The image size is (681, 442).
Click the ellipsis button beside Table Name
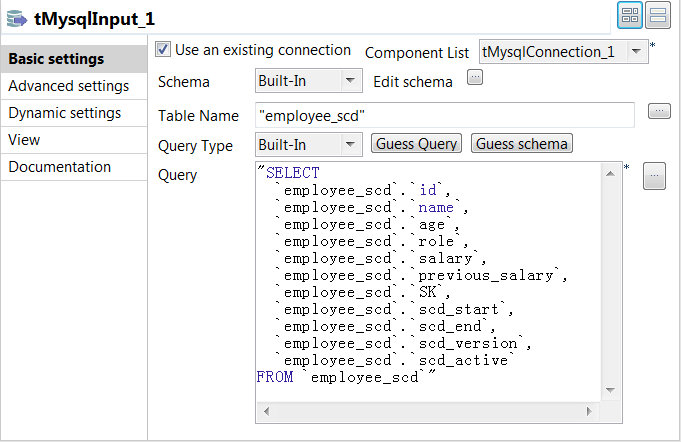658,111
